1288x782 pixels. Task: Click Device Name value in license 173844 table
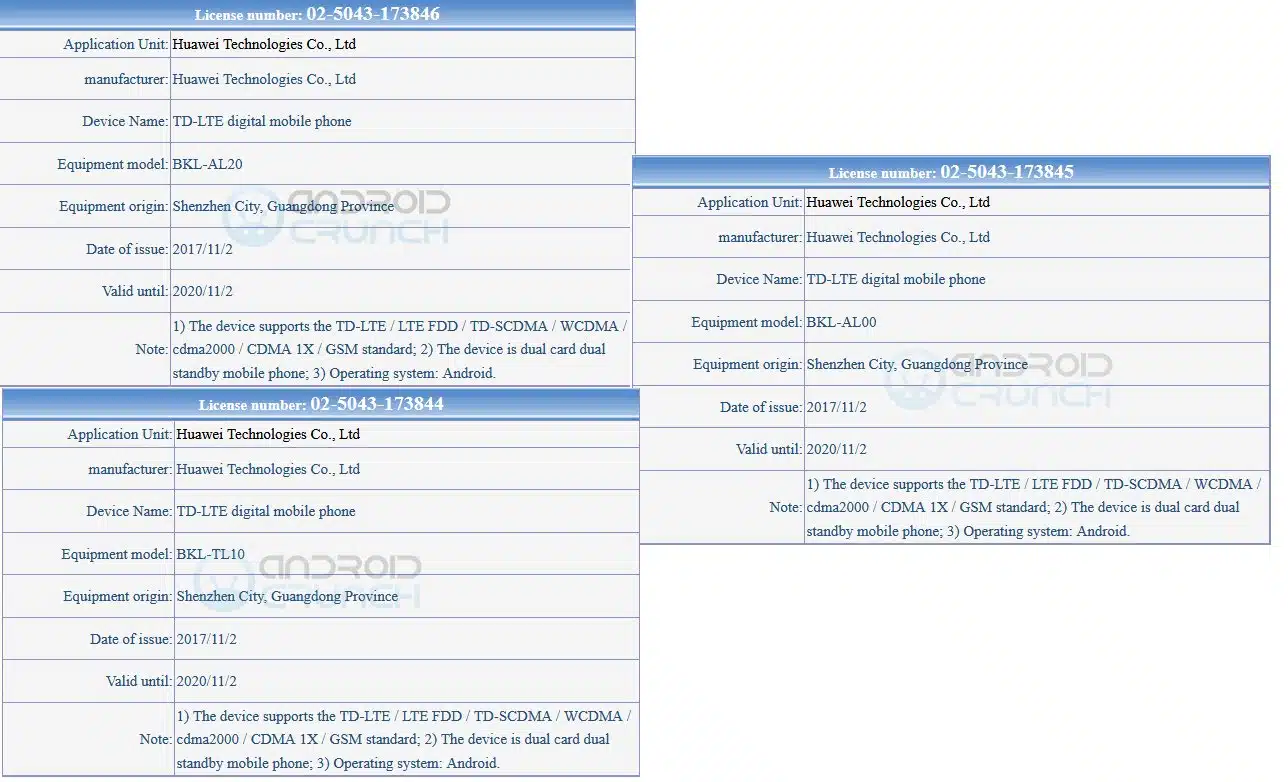tap(266, 511)
